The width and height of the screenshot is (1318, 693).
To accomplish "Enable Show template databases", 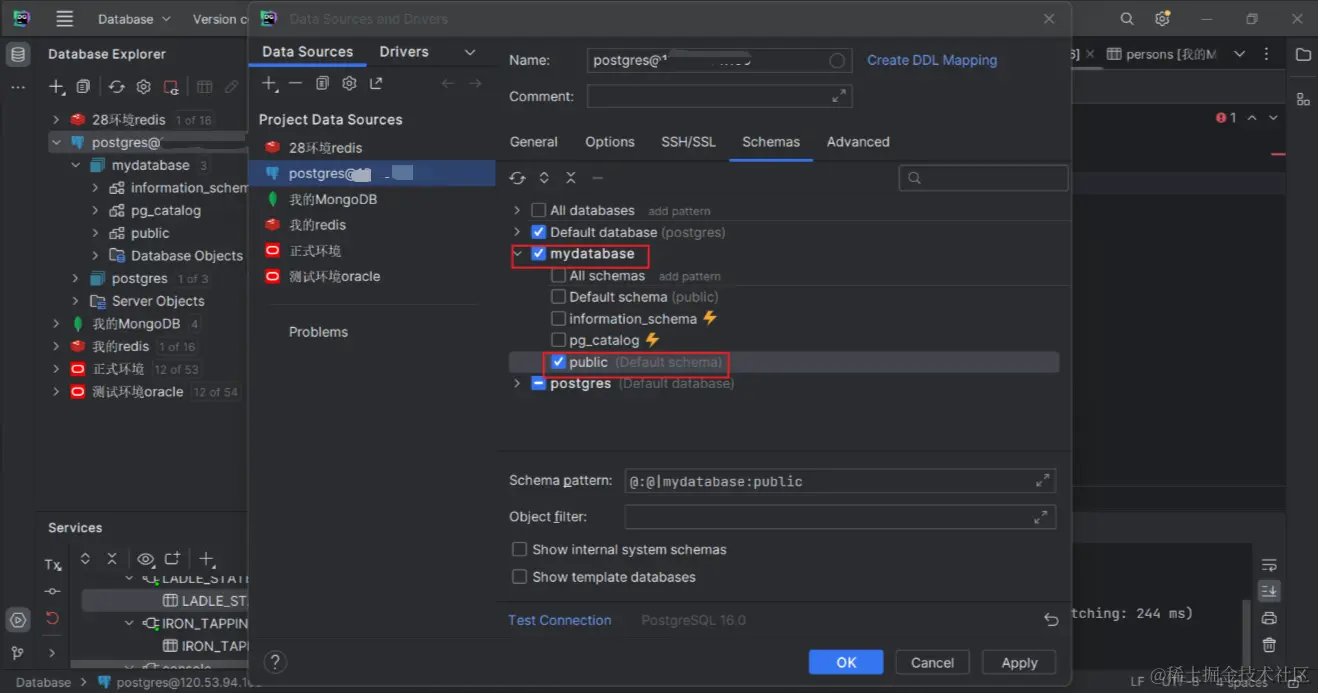I will pyautogui.click(x=519, y=577).
